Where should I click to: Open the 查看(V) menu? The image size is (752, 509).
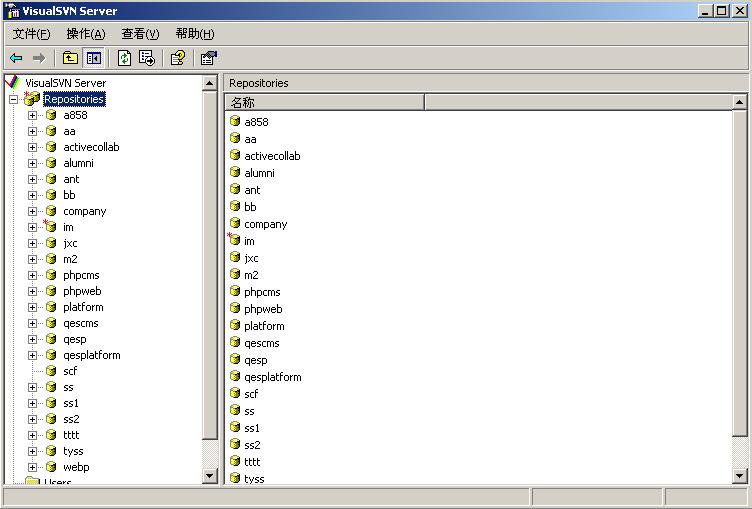[x=140, y=34]
